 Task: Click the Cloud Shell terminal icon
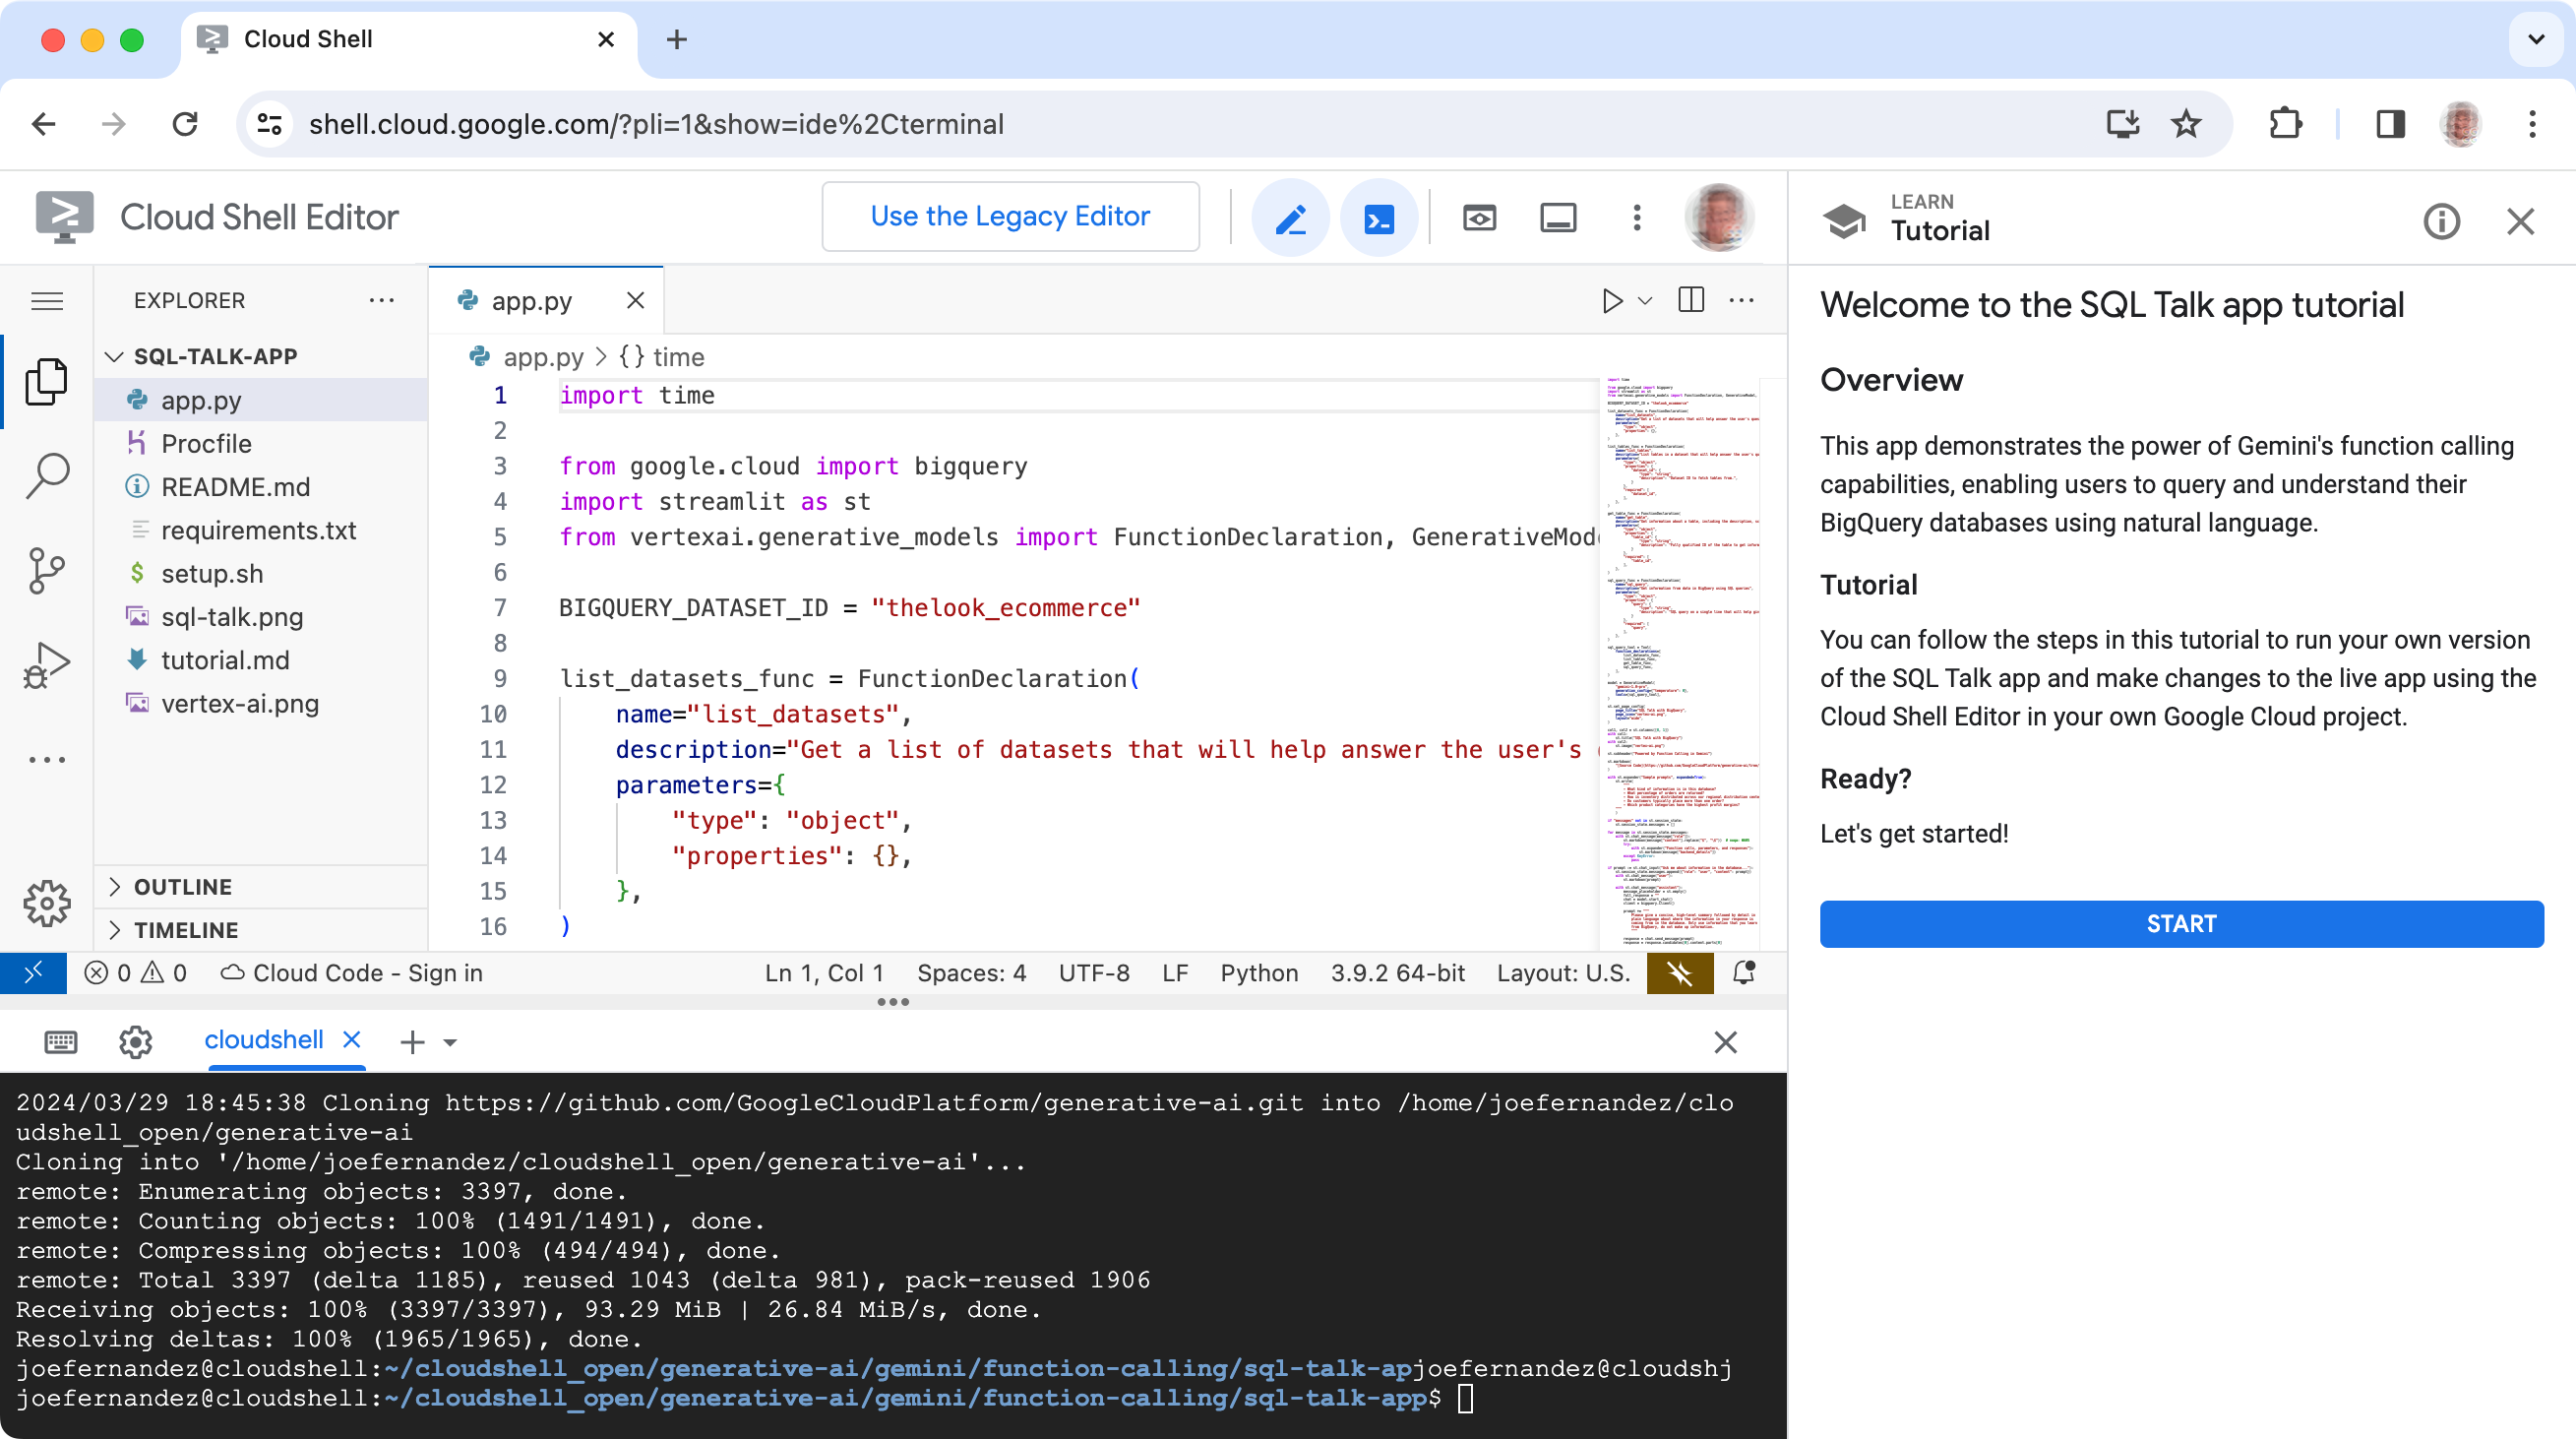click(1379, 216)
